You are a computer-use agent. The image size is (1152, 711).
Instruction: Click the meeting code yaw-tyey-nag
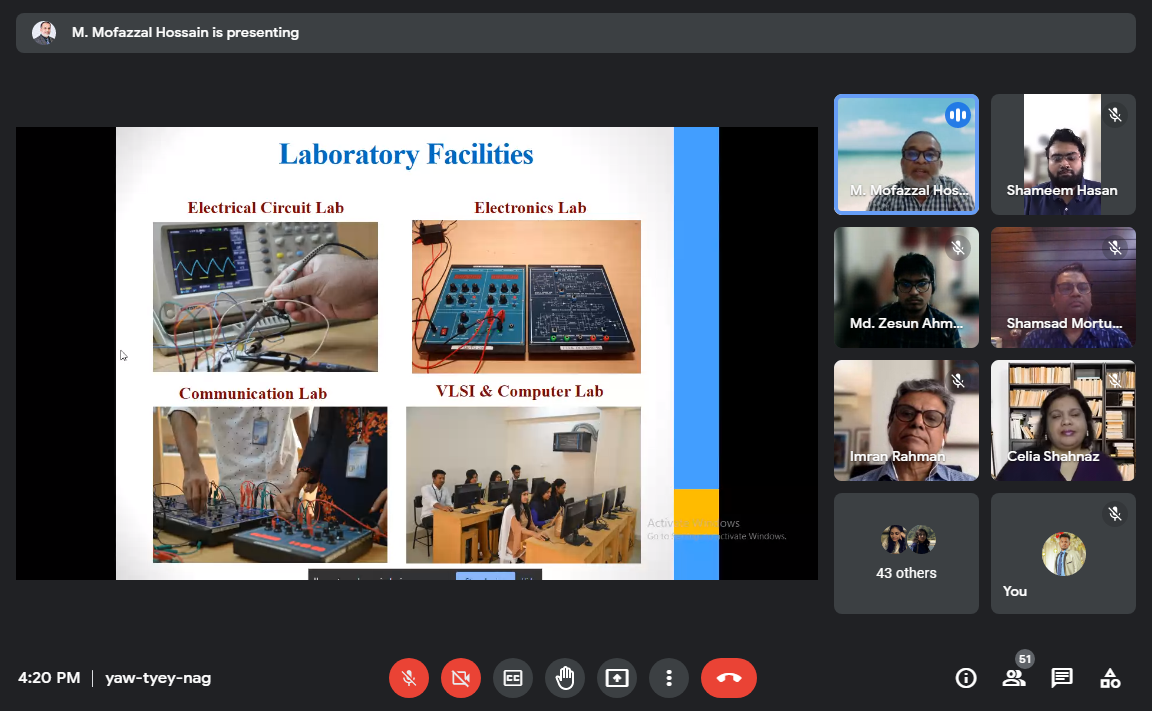[158, 678]
